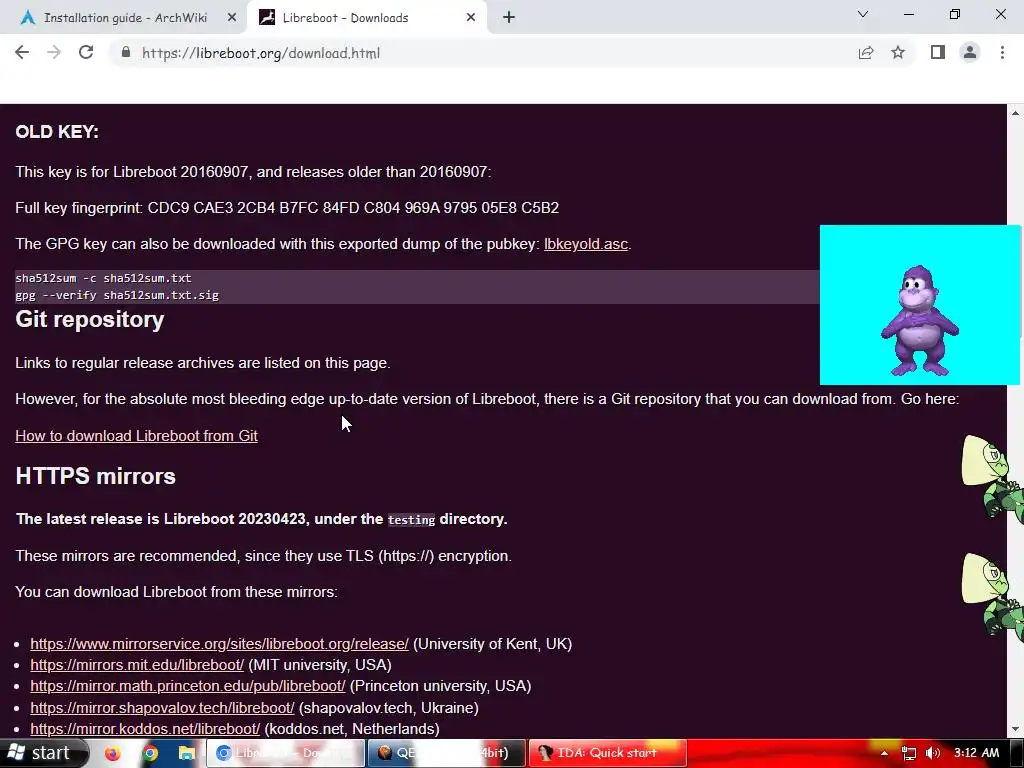Open the Princeton math mirror link

188,686
